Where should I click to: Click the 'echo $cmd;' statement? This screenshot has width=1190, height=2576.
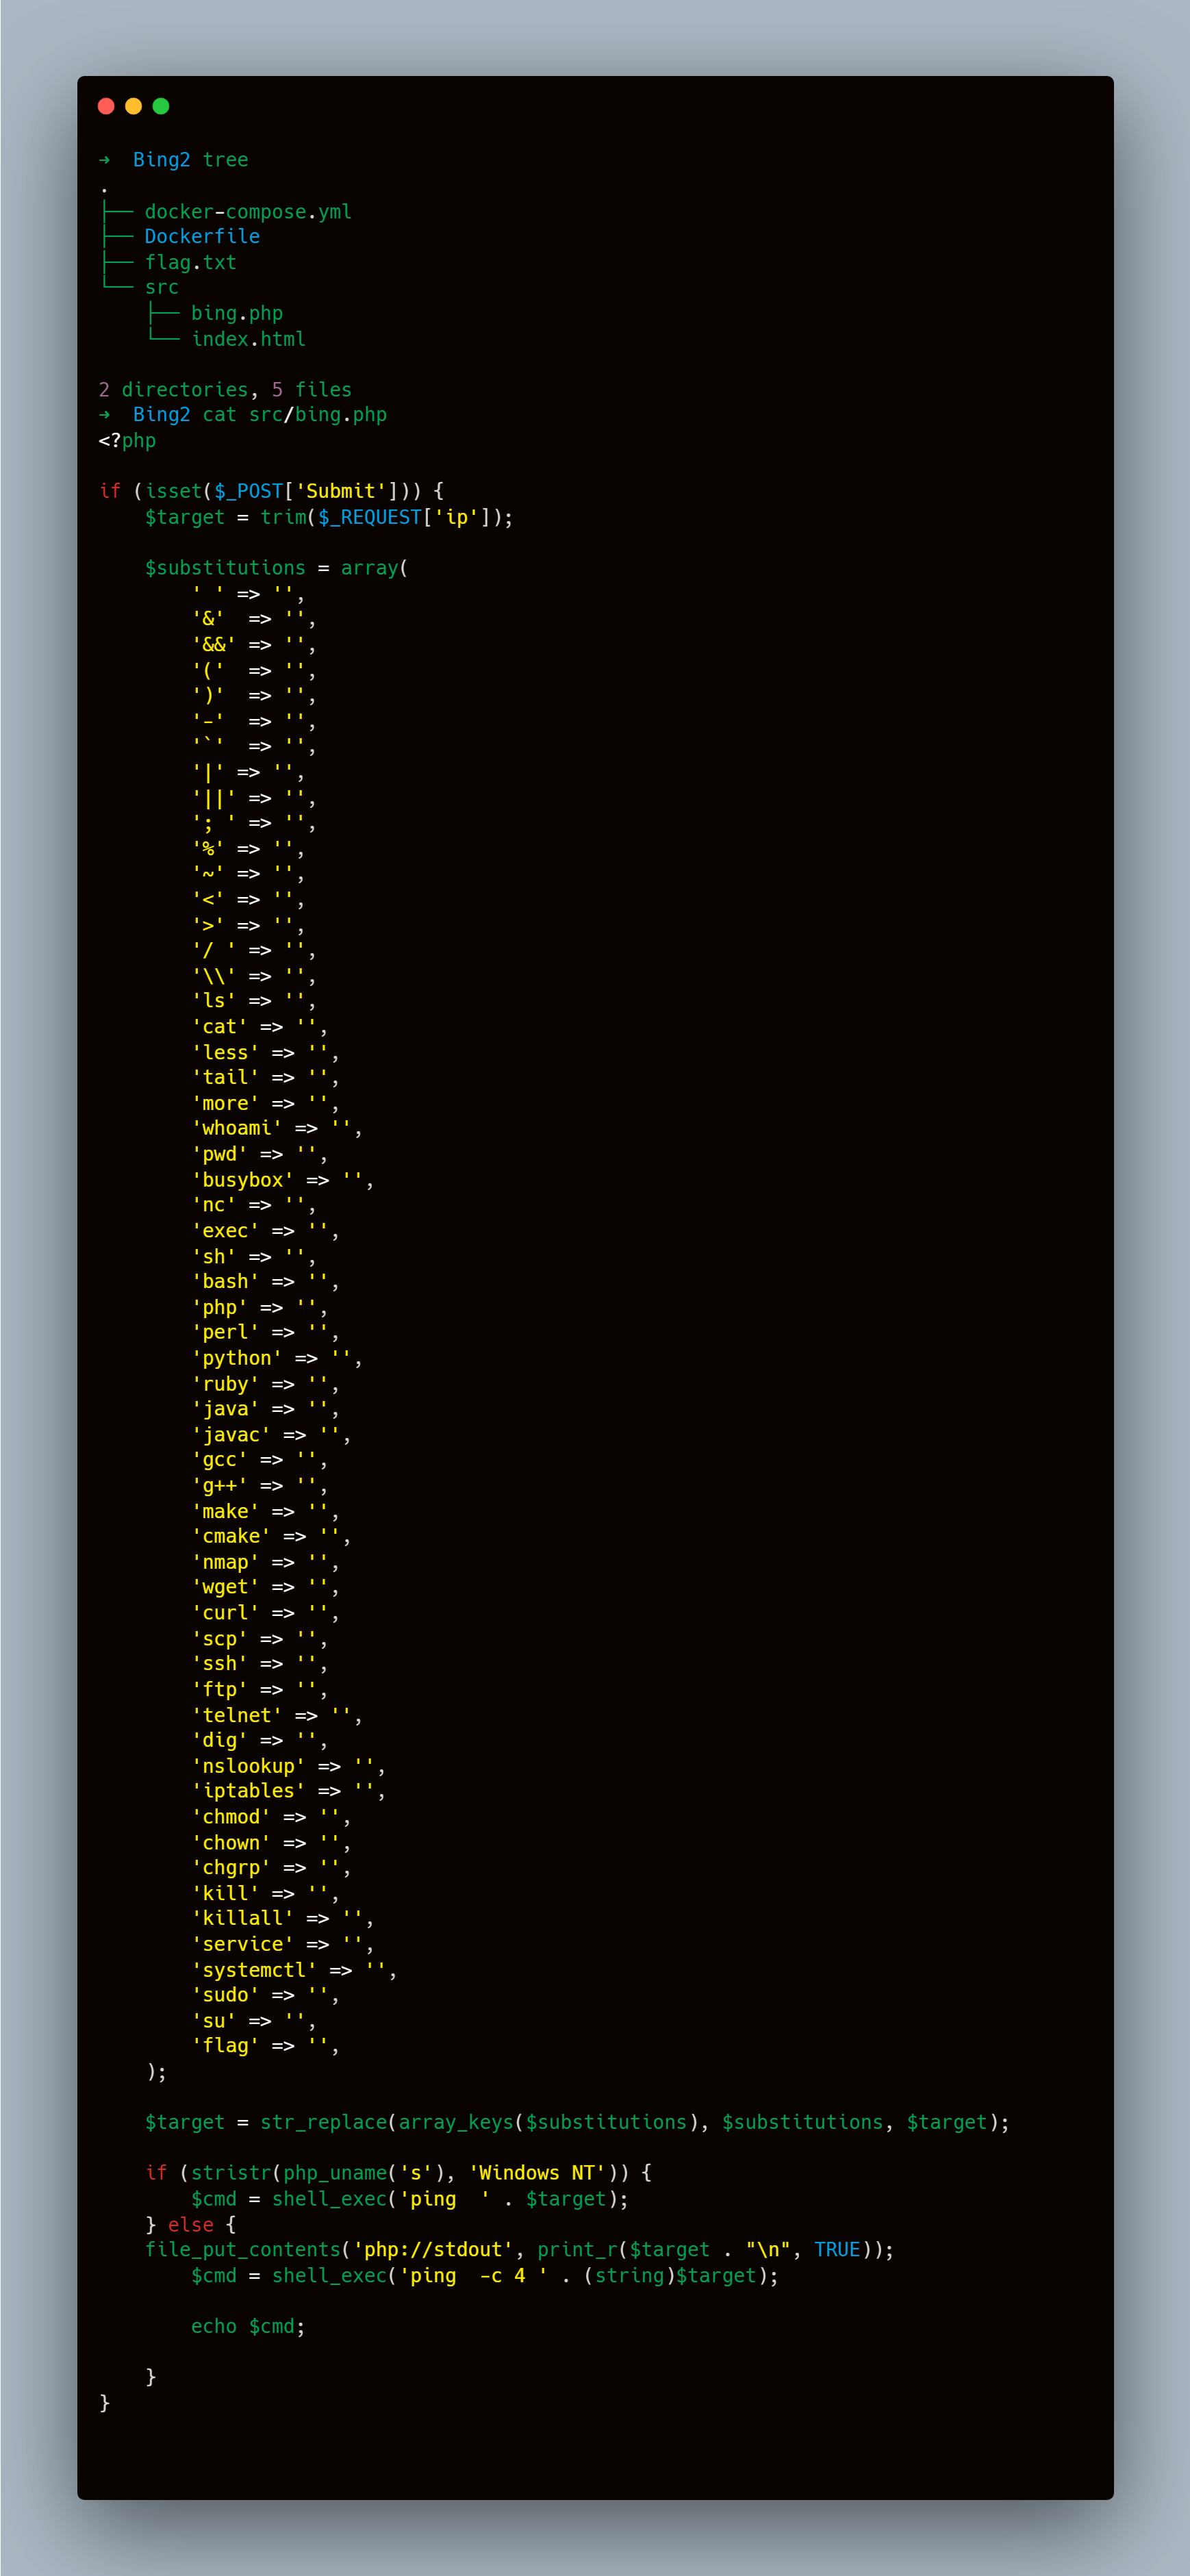point(248,2327)
